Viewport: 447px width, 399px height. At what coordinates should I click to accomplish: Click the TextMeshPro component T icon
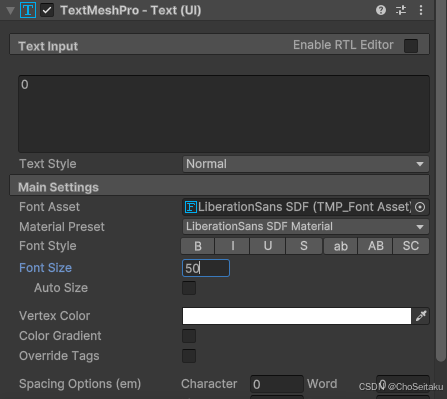pos(28,10)
